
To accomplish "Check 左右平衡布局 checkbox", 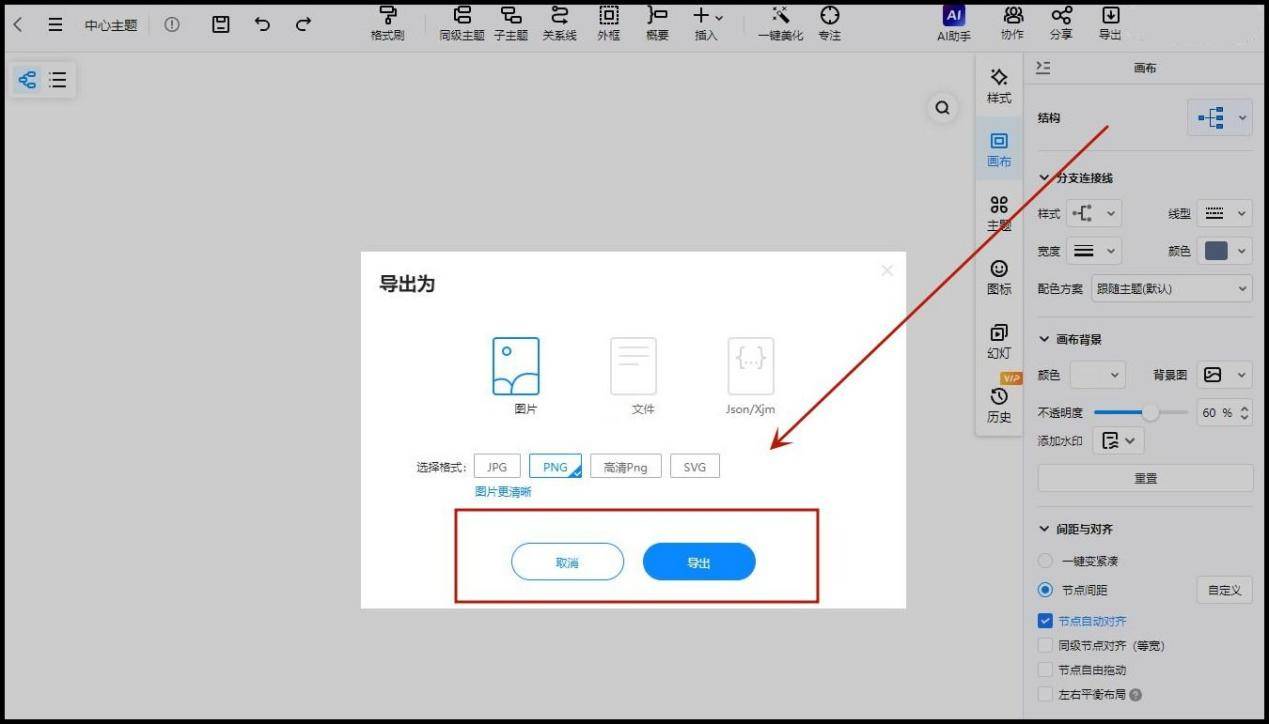I will click(x=1046, y=694).
